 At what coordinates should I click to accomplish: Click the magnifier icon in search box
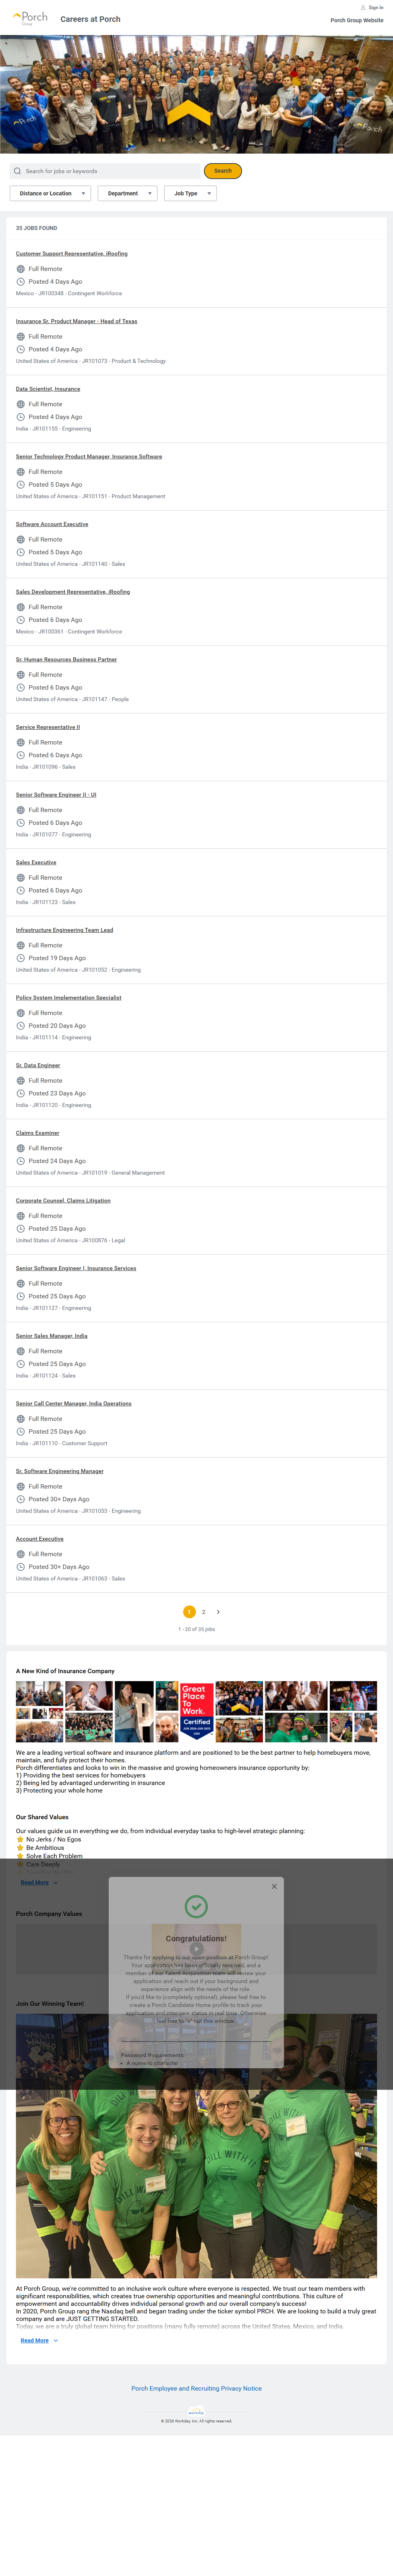(x=18, y=171)
